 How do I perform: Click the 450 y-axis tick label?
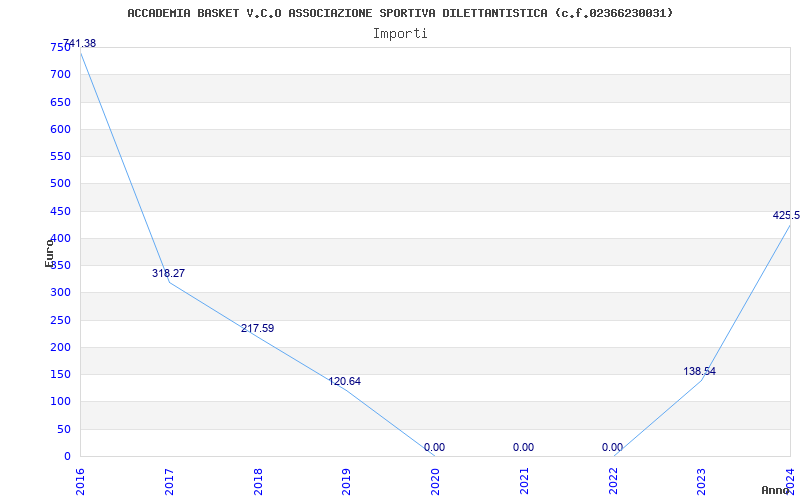(x=60, y=211)
